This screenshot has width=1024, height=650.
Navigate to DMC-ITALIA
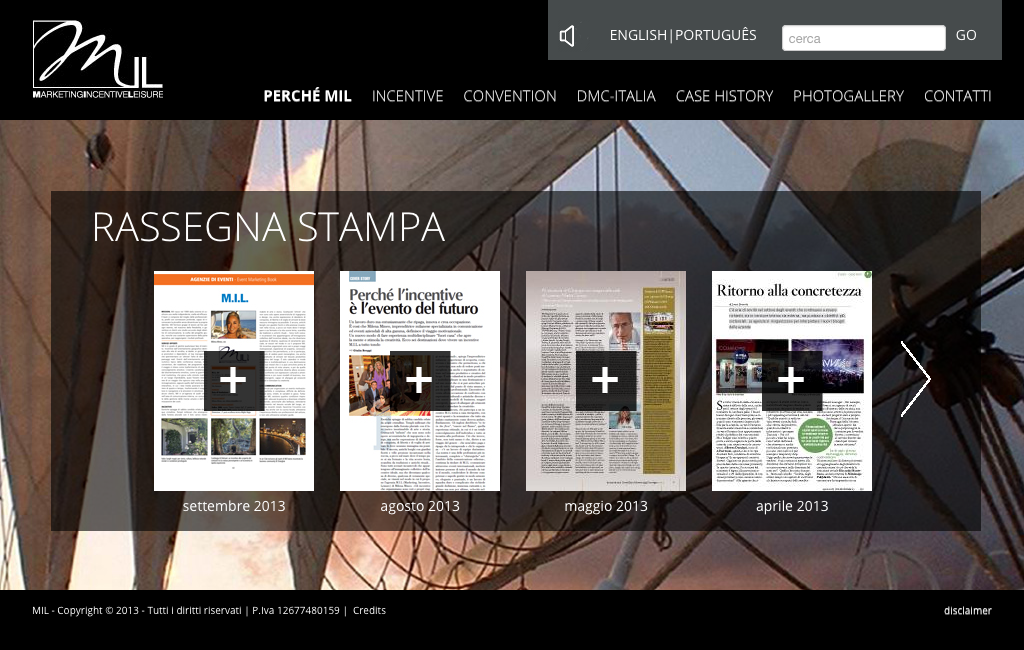point(616,96)
